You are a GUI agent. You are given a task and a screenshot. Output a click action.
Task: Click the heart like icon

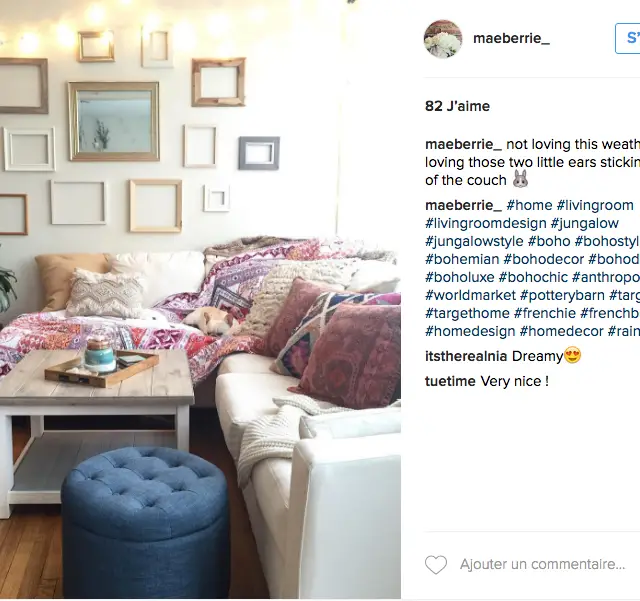coord(436,565)
